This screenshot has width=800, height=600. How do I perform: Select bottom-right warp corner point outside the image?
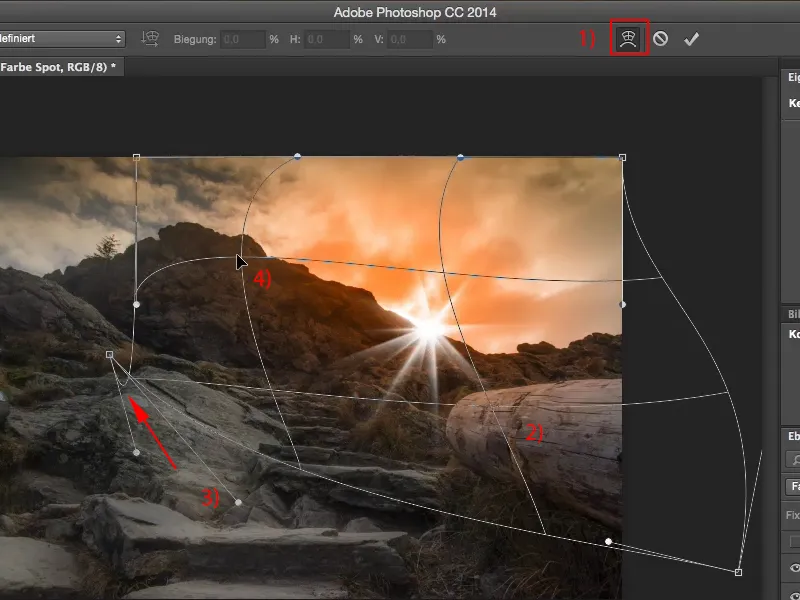(738, 572)
